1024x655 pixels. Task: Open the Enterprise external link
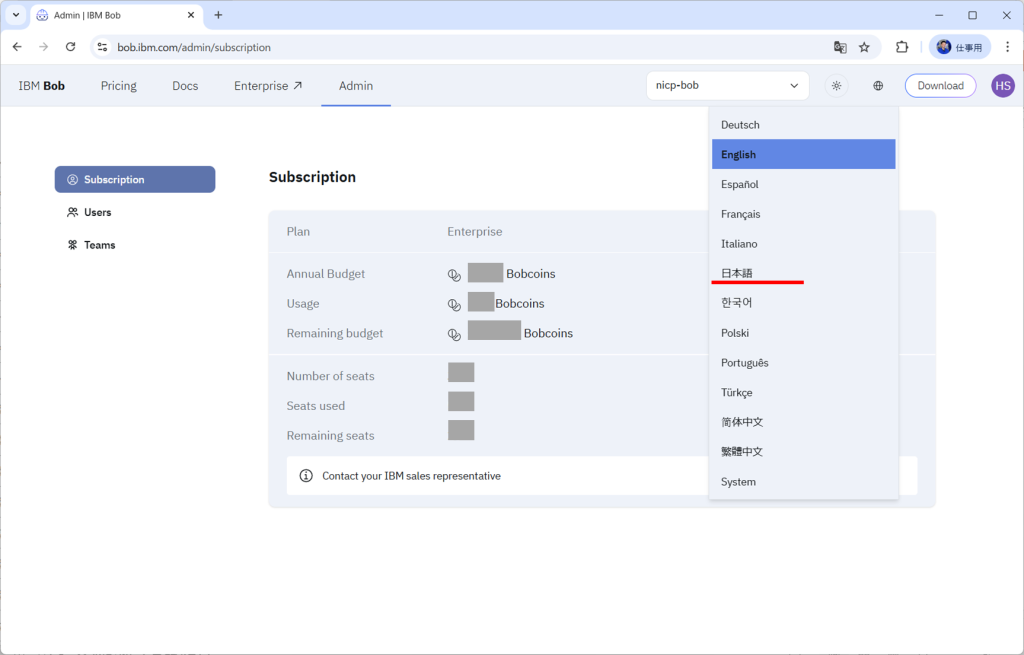268,86
